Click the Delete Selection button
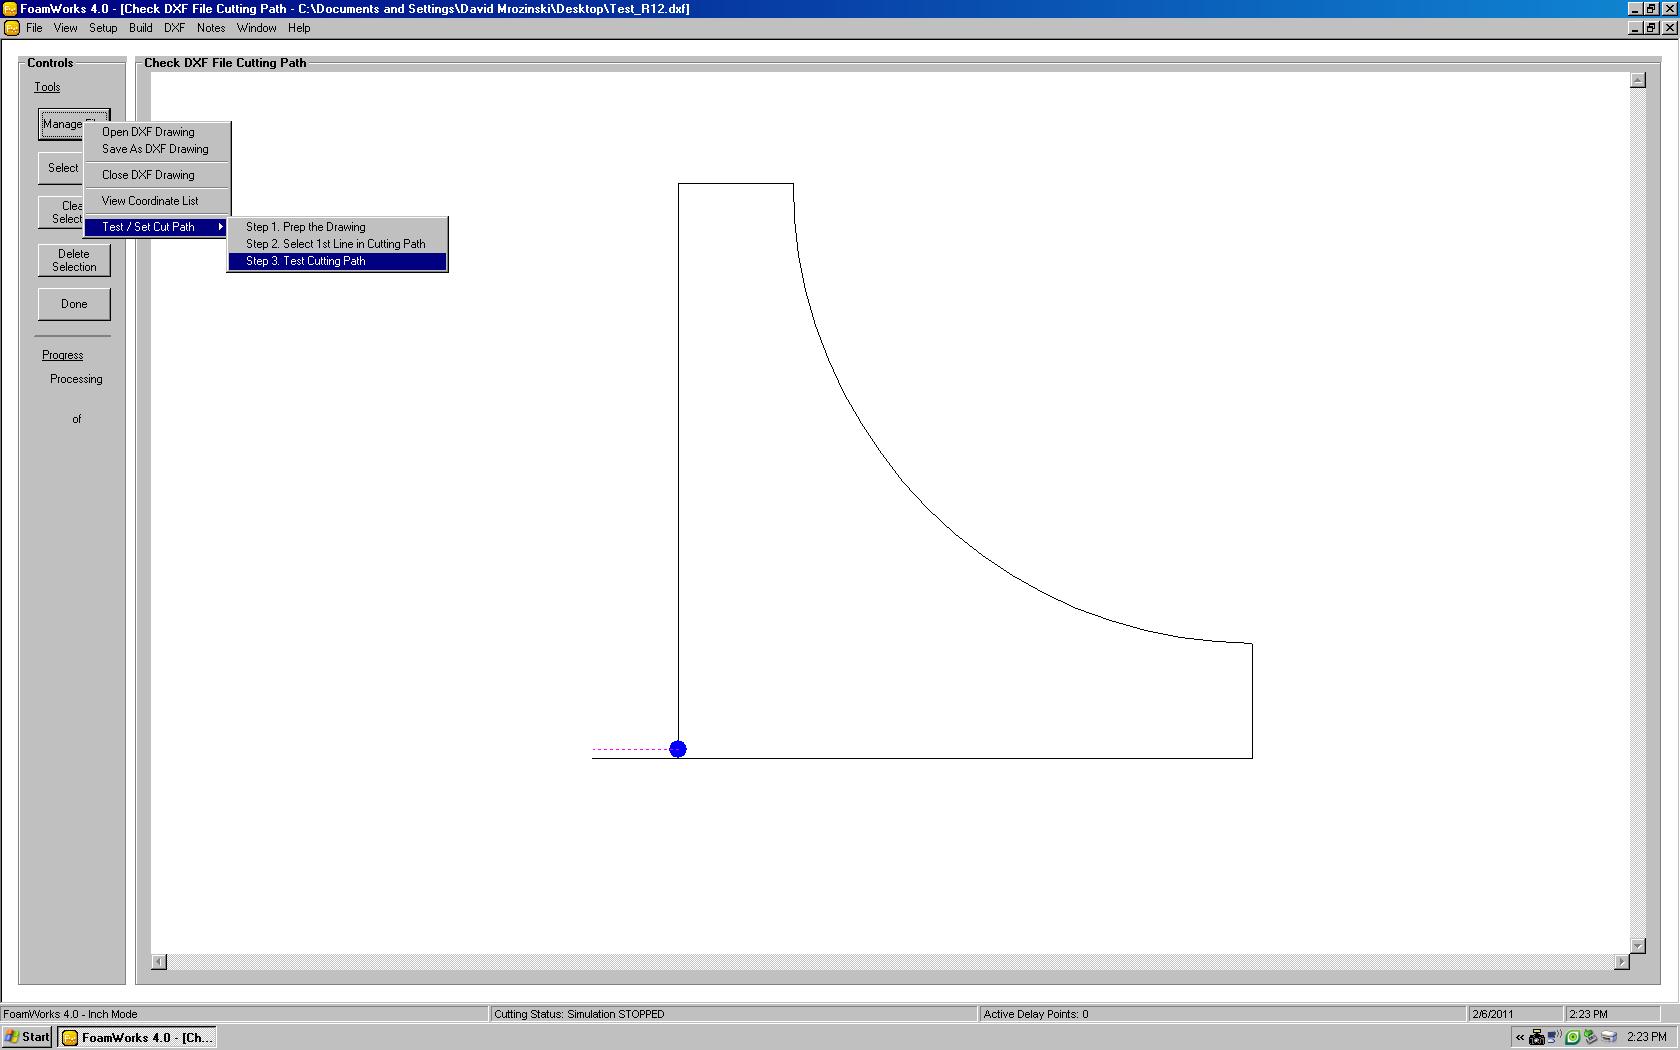 click(73, 260)
